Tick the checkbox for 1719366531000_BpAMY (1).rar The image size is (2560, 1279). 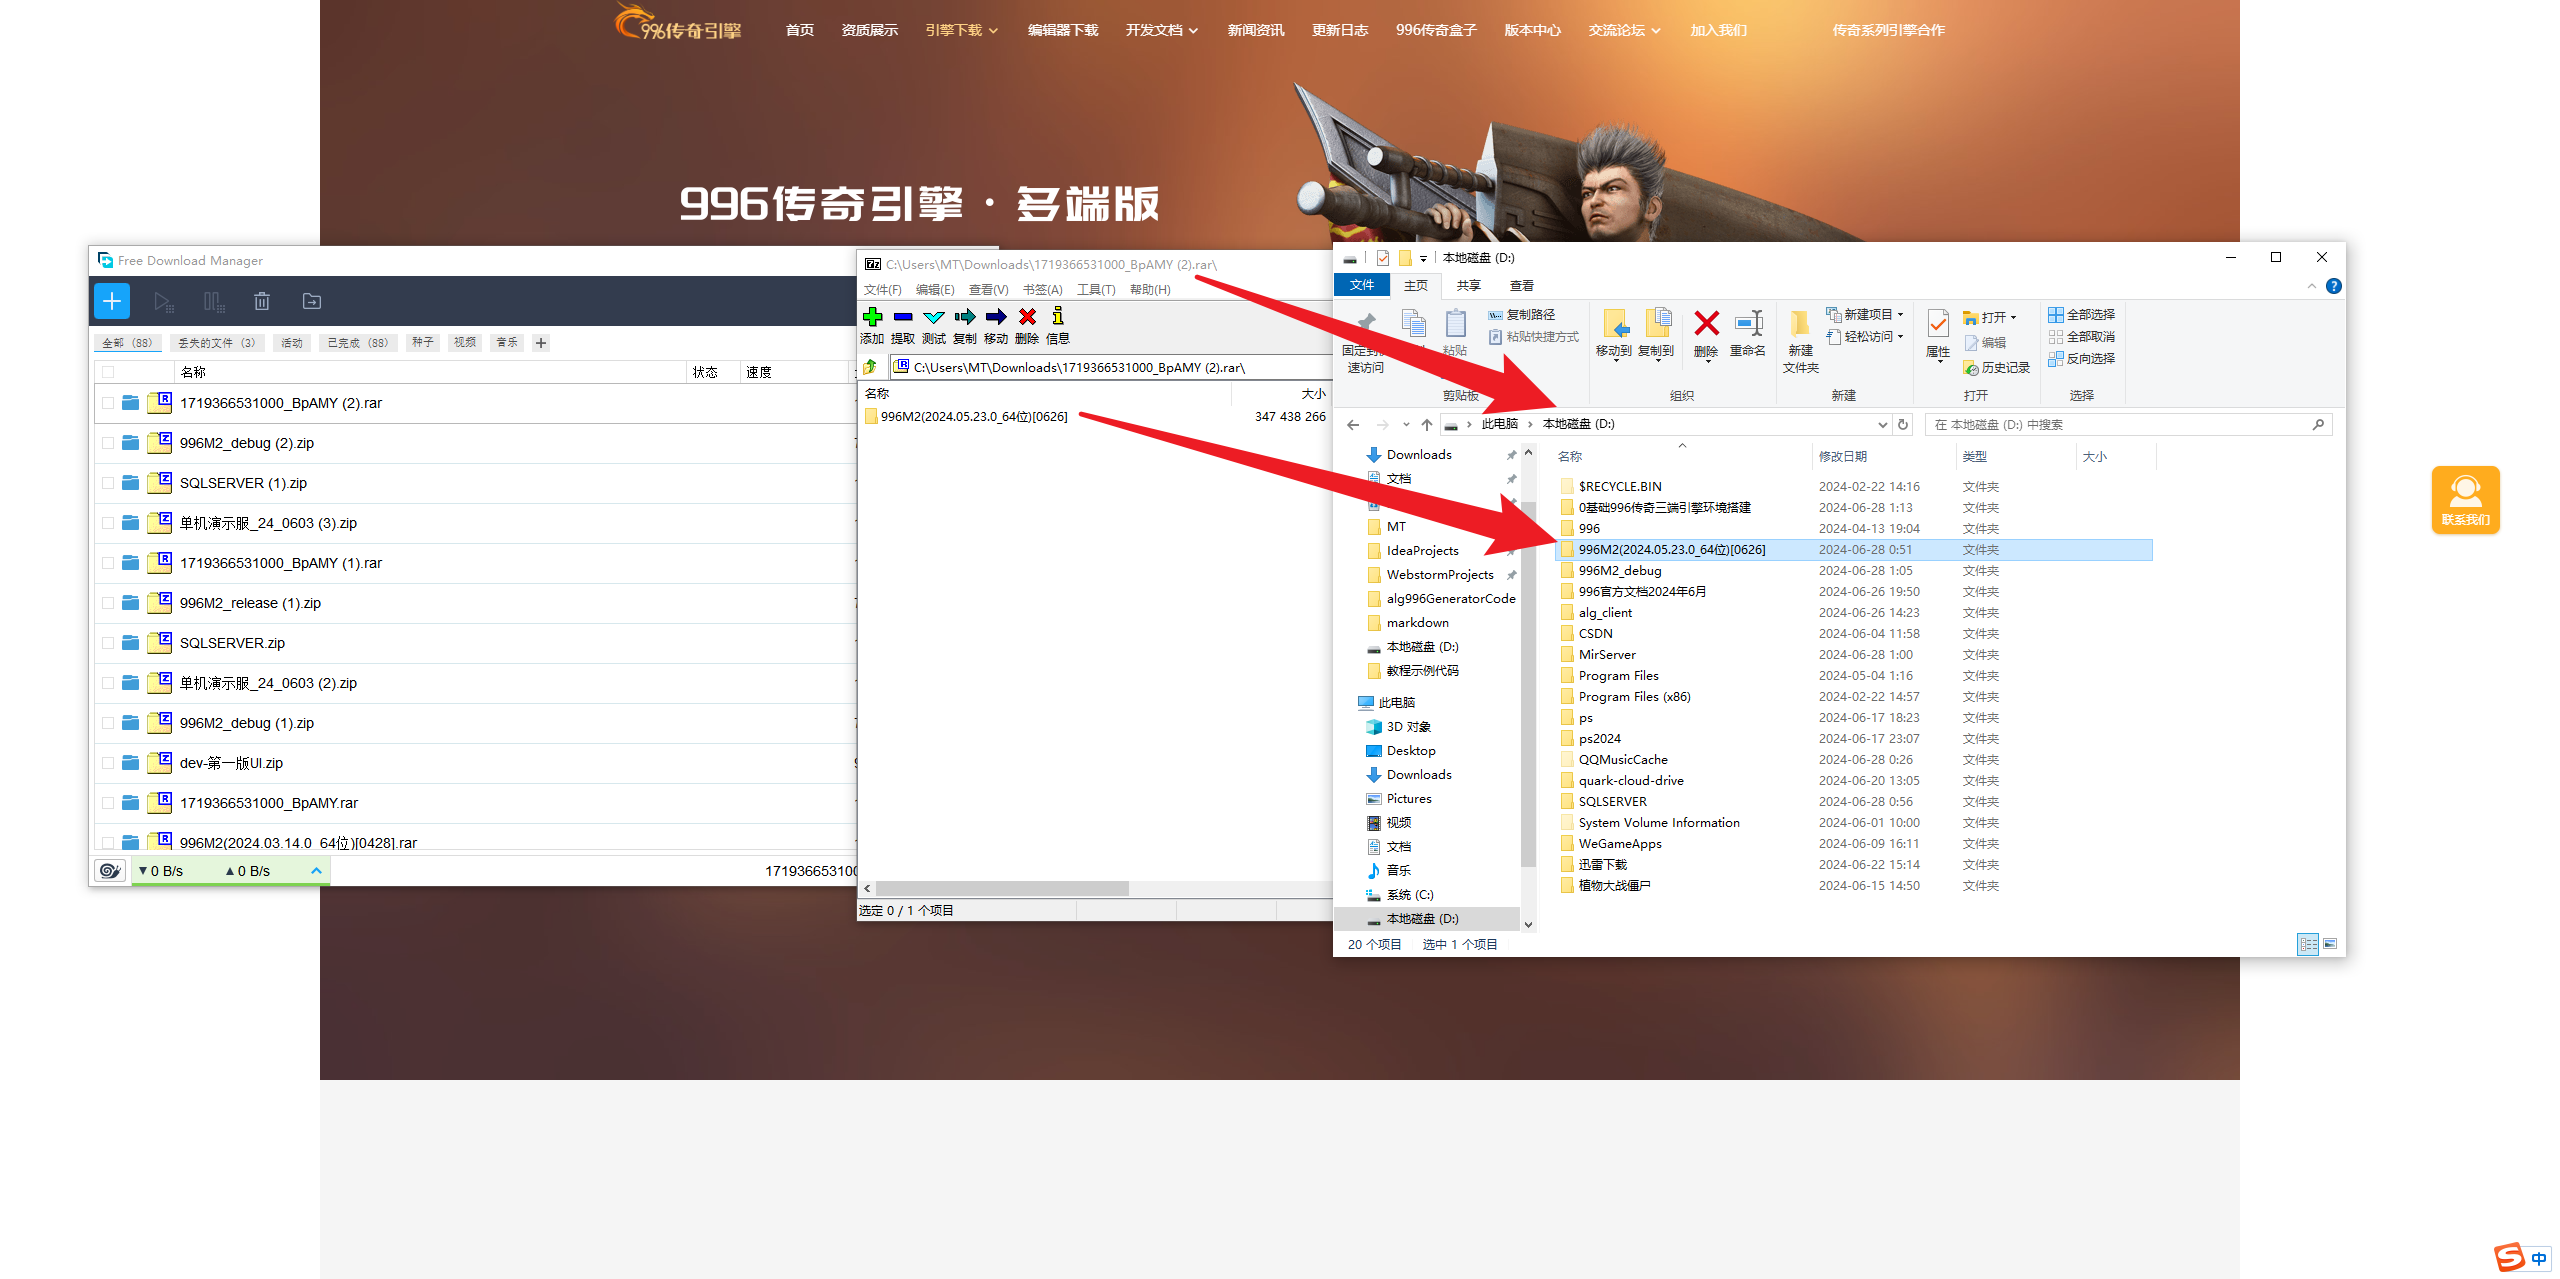tap(108, 563)
